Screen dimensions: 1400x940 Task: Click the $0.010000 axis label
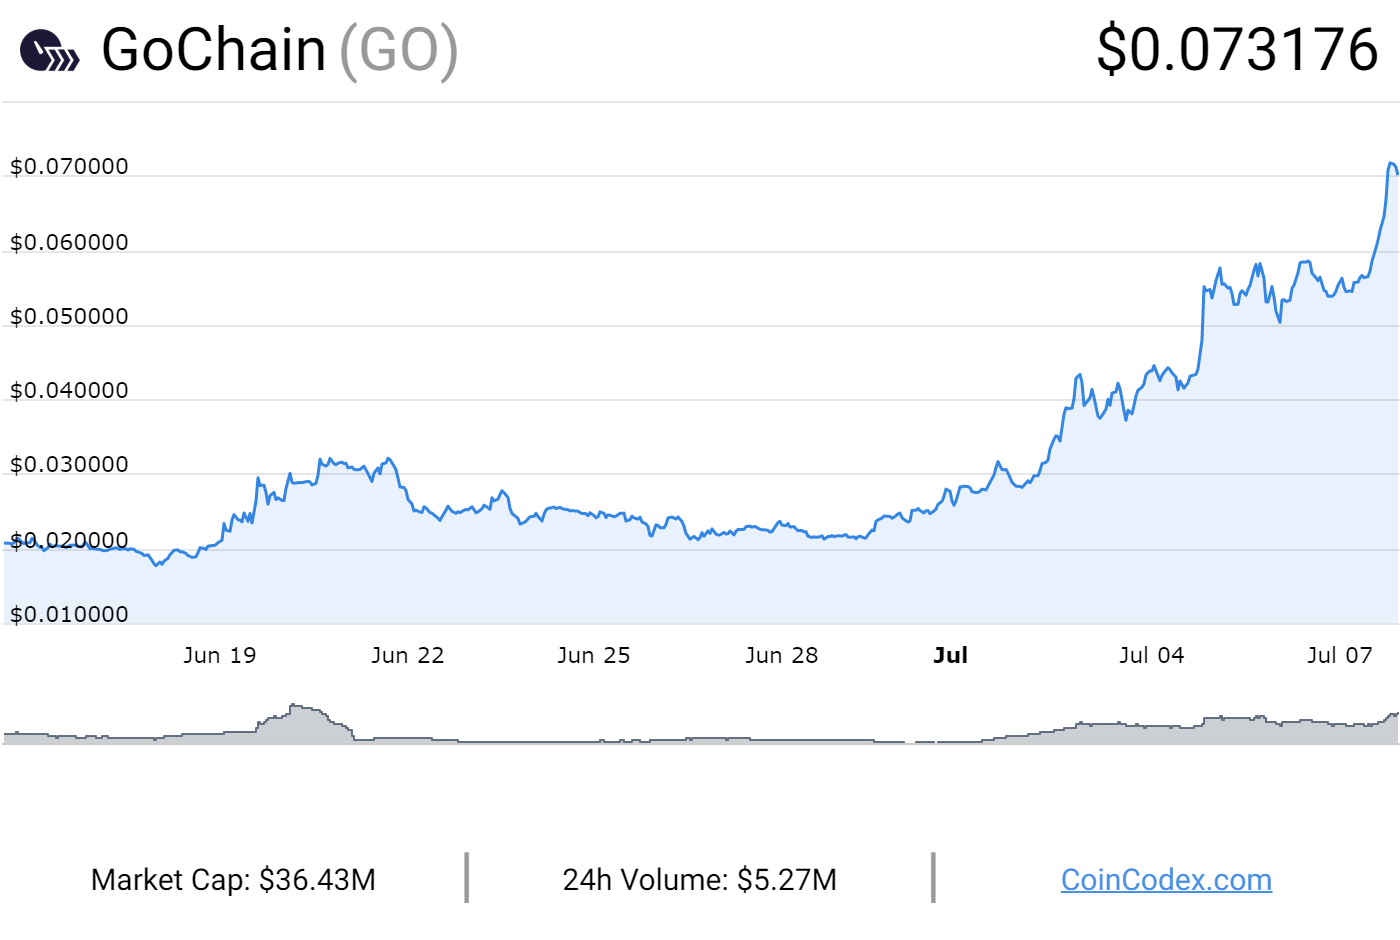point(69,614)
